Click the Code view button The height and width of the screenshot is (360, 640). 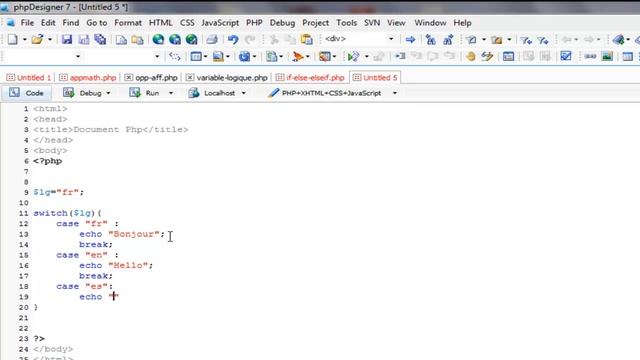tap(27, 93)
